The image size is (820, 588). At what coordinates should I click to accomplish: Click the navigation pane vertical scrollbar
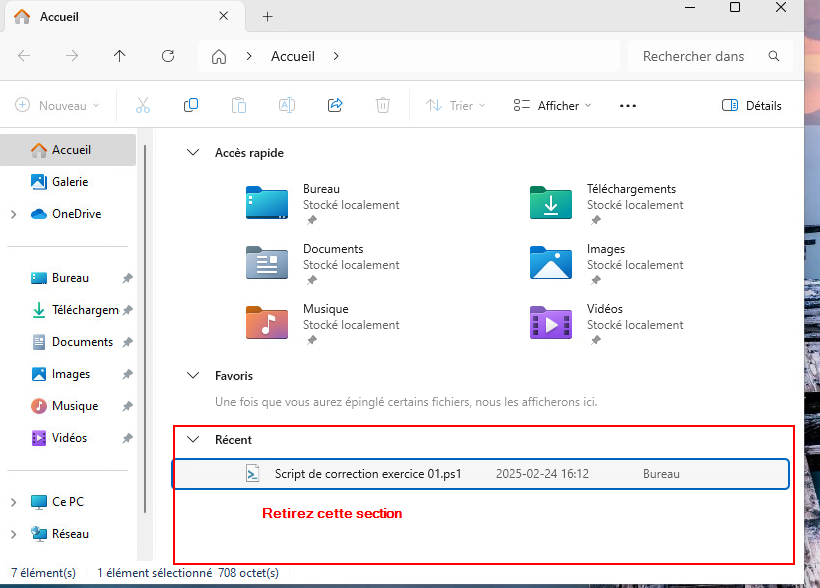145,330
